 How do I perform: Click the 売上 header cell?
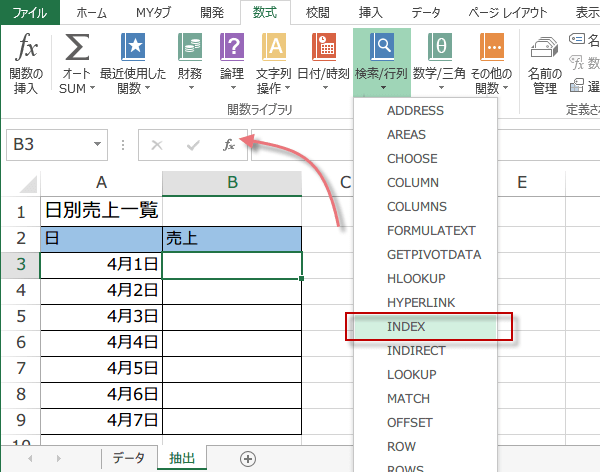[232, 239]
